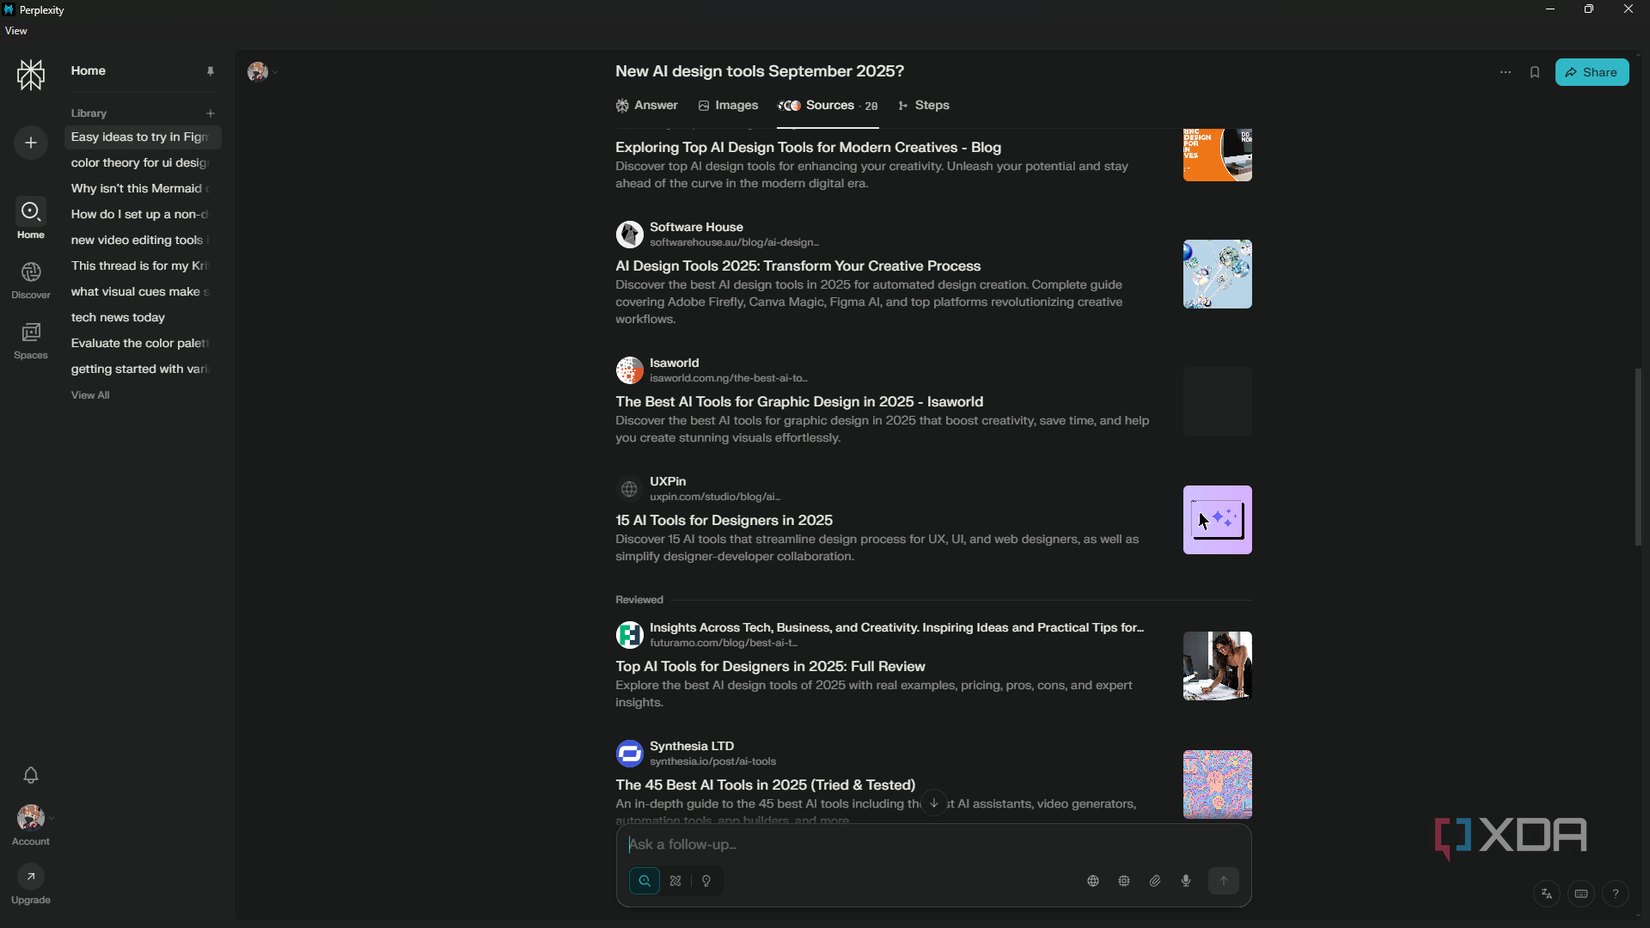Expand the profile avatar dropdown at the thread top
The image size is (1650, 928).
point(262,71)
